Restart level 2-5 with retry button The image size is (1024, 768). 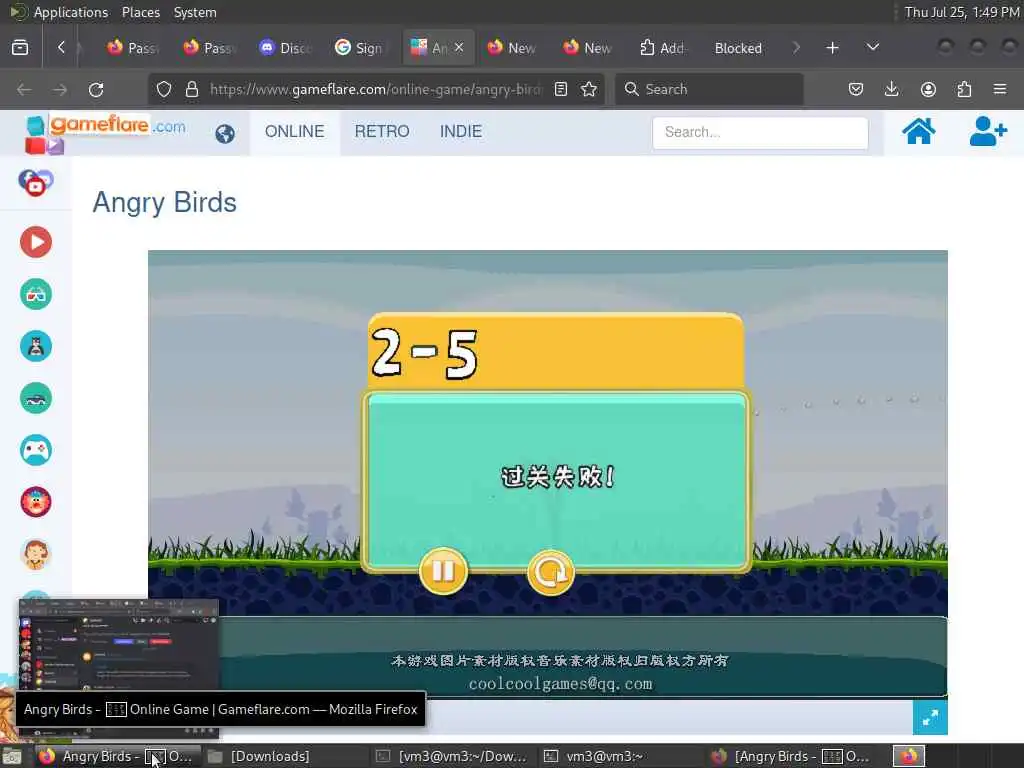click(551, 572)
